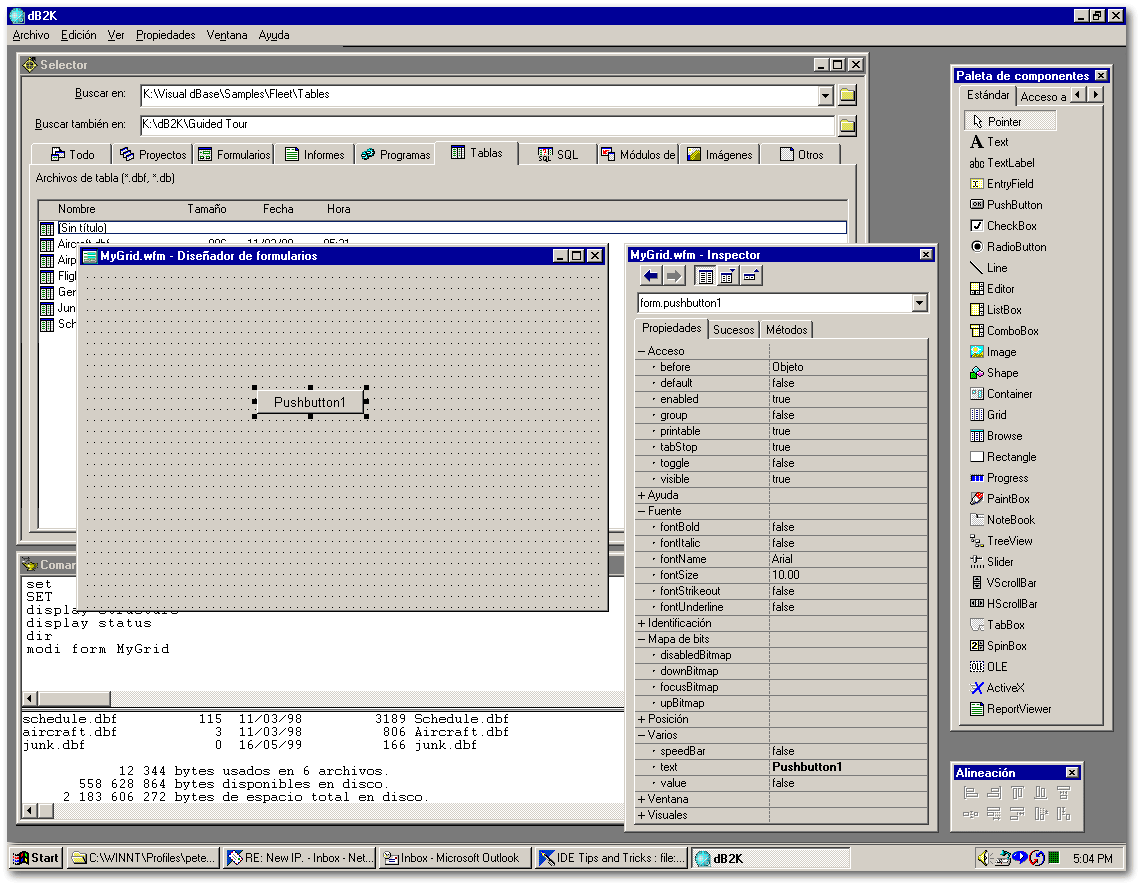Choose the Grid component
The height and width of the screenshot is (886, 1141).
pyautogui.click(x=988, y=415)
